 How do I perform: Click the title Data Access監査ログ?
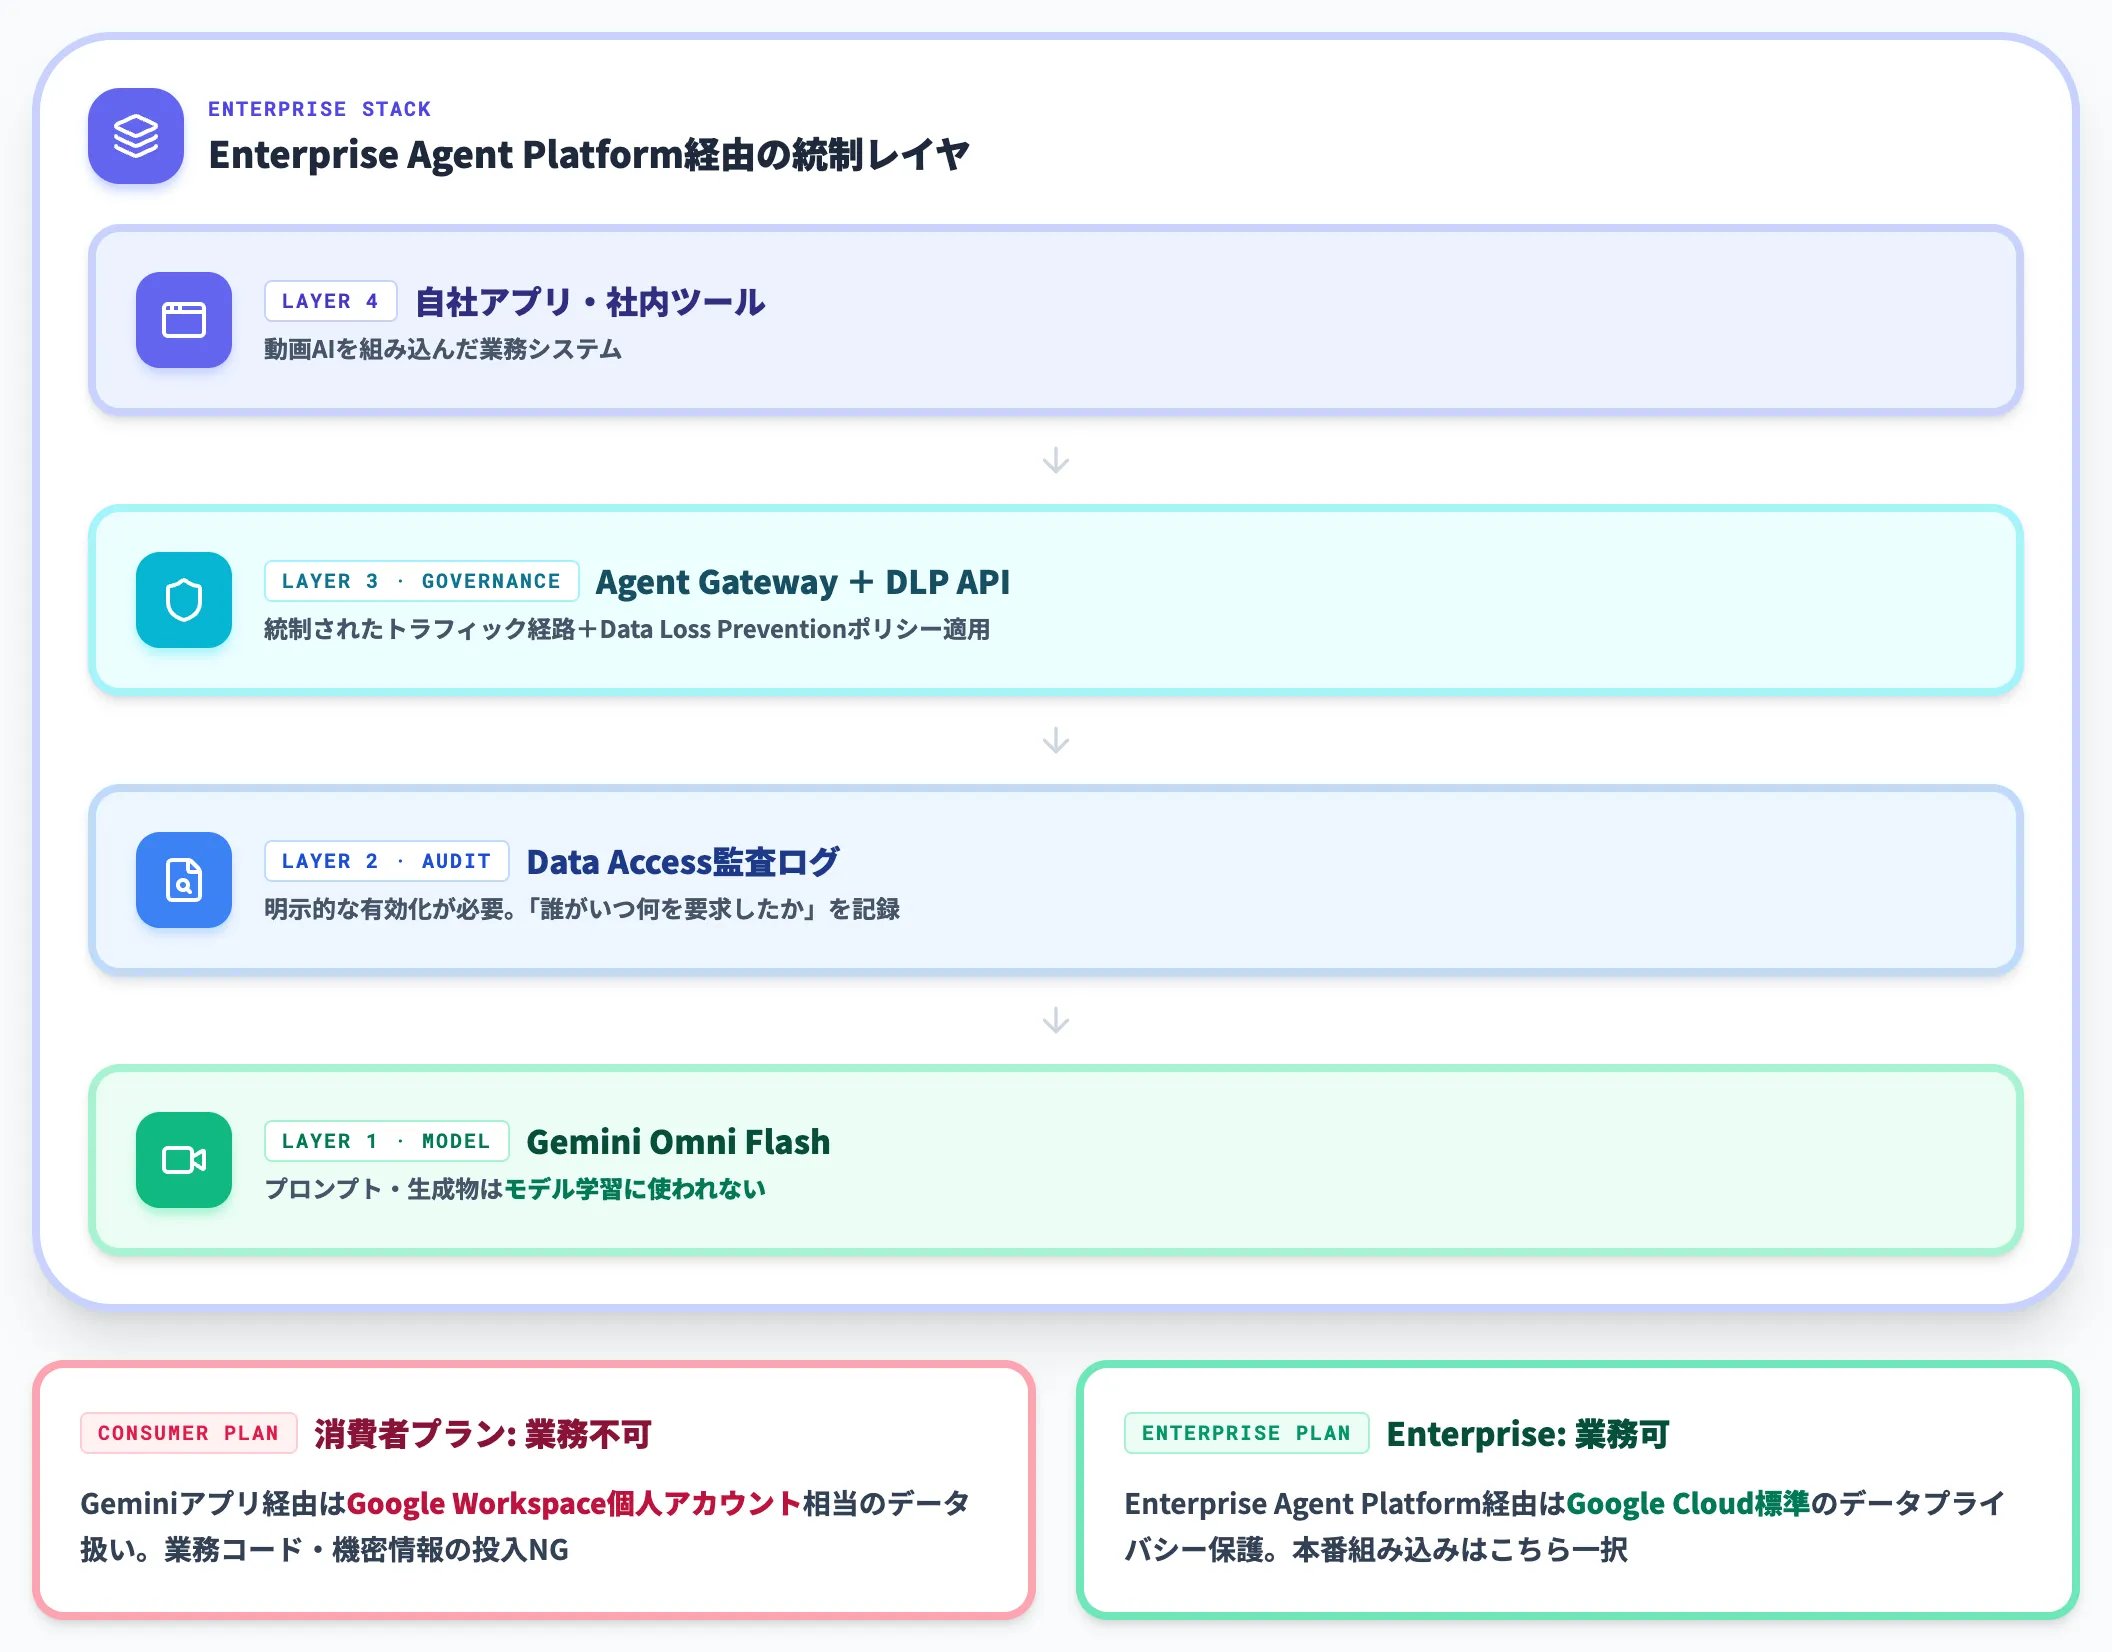[x=683, y=862]
